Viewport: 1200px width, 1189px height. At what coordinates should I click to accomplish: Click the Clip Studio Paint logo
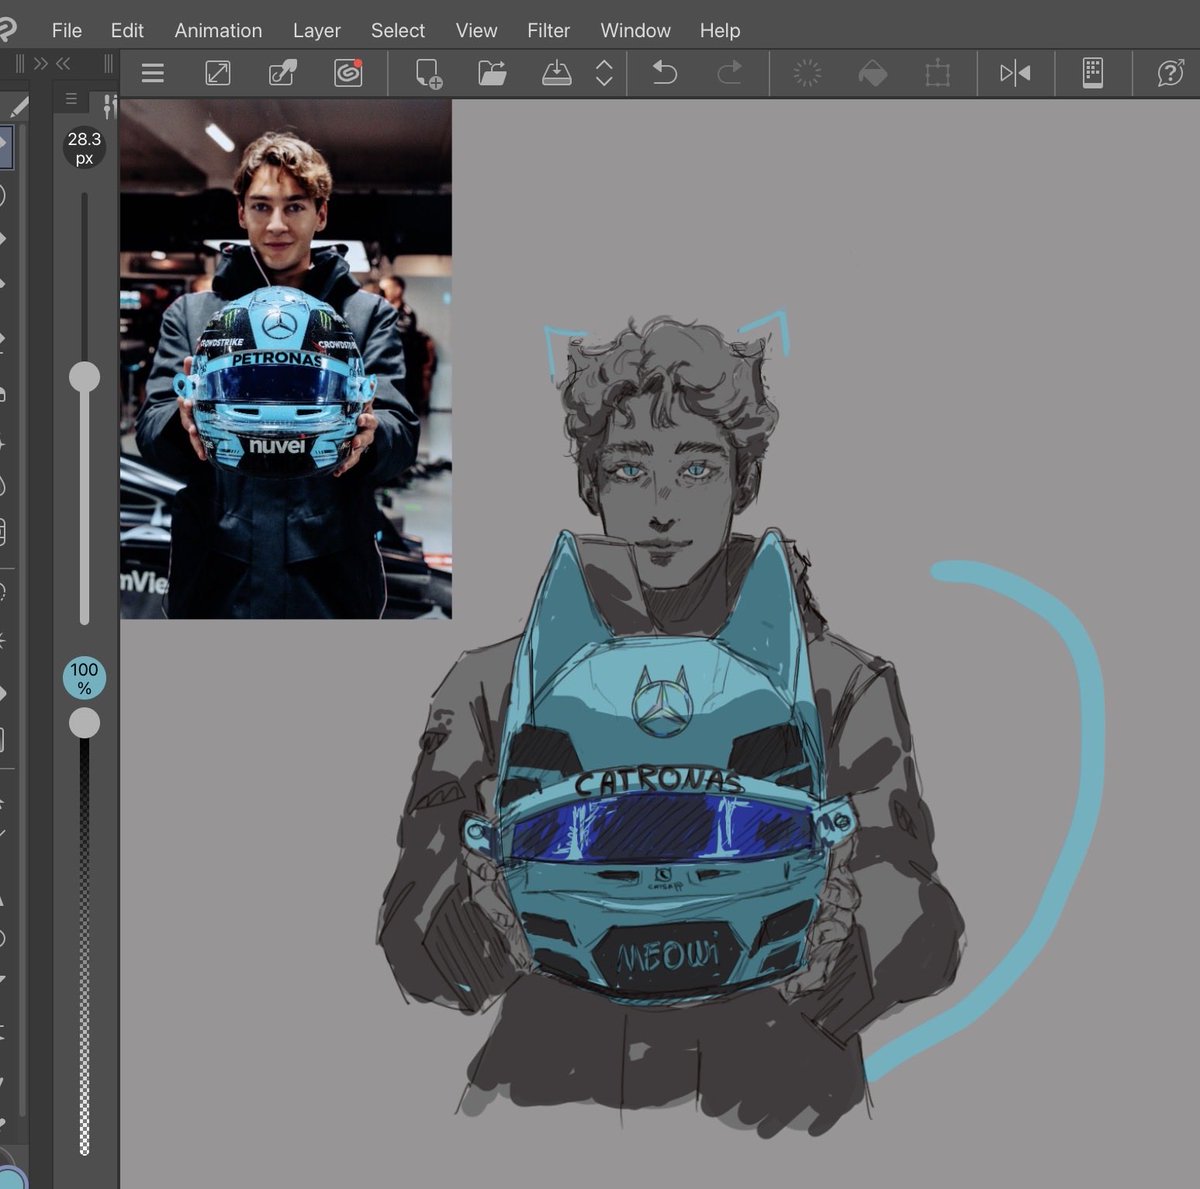[x=8, y=30]
